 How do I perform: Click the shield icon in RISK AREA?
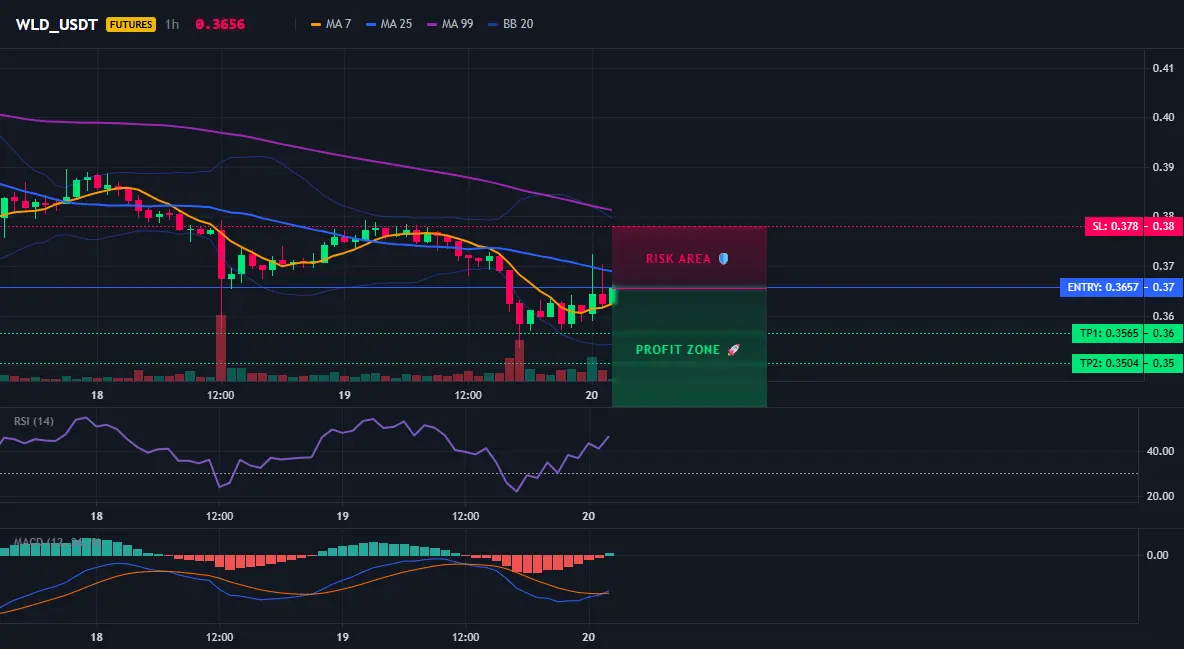pyautogui.click(x=723, y=258)
